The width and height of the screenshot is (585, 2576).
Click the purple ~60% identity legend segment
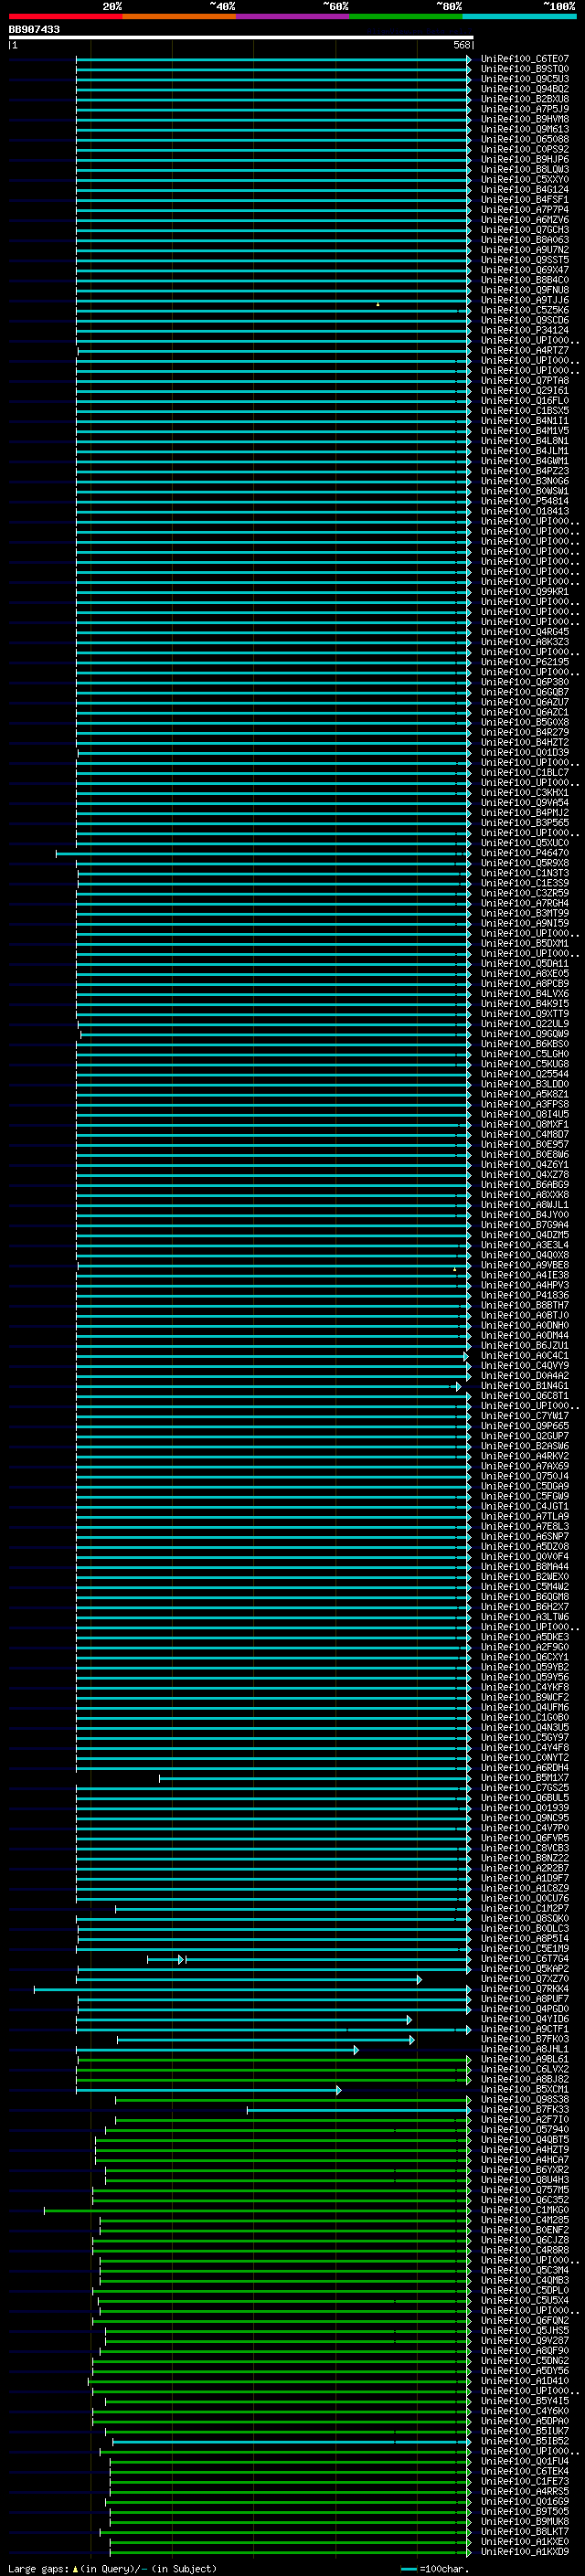[292, 16]
